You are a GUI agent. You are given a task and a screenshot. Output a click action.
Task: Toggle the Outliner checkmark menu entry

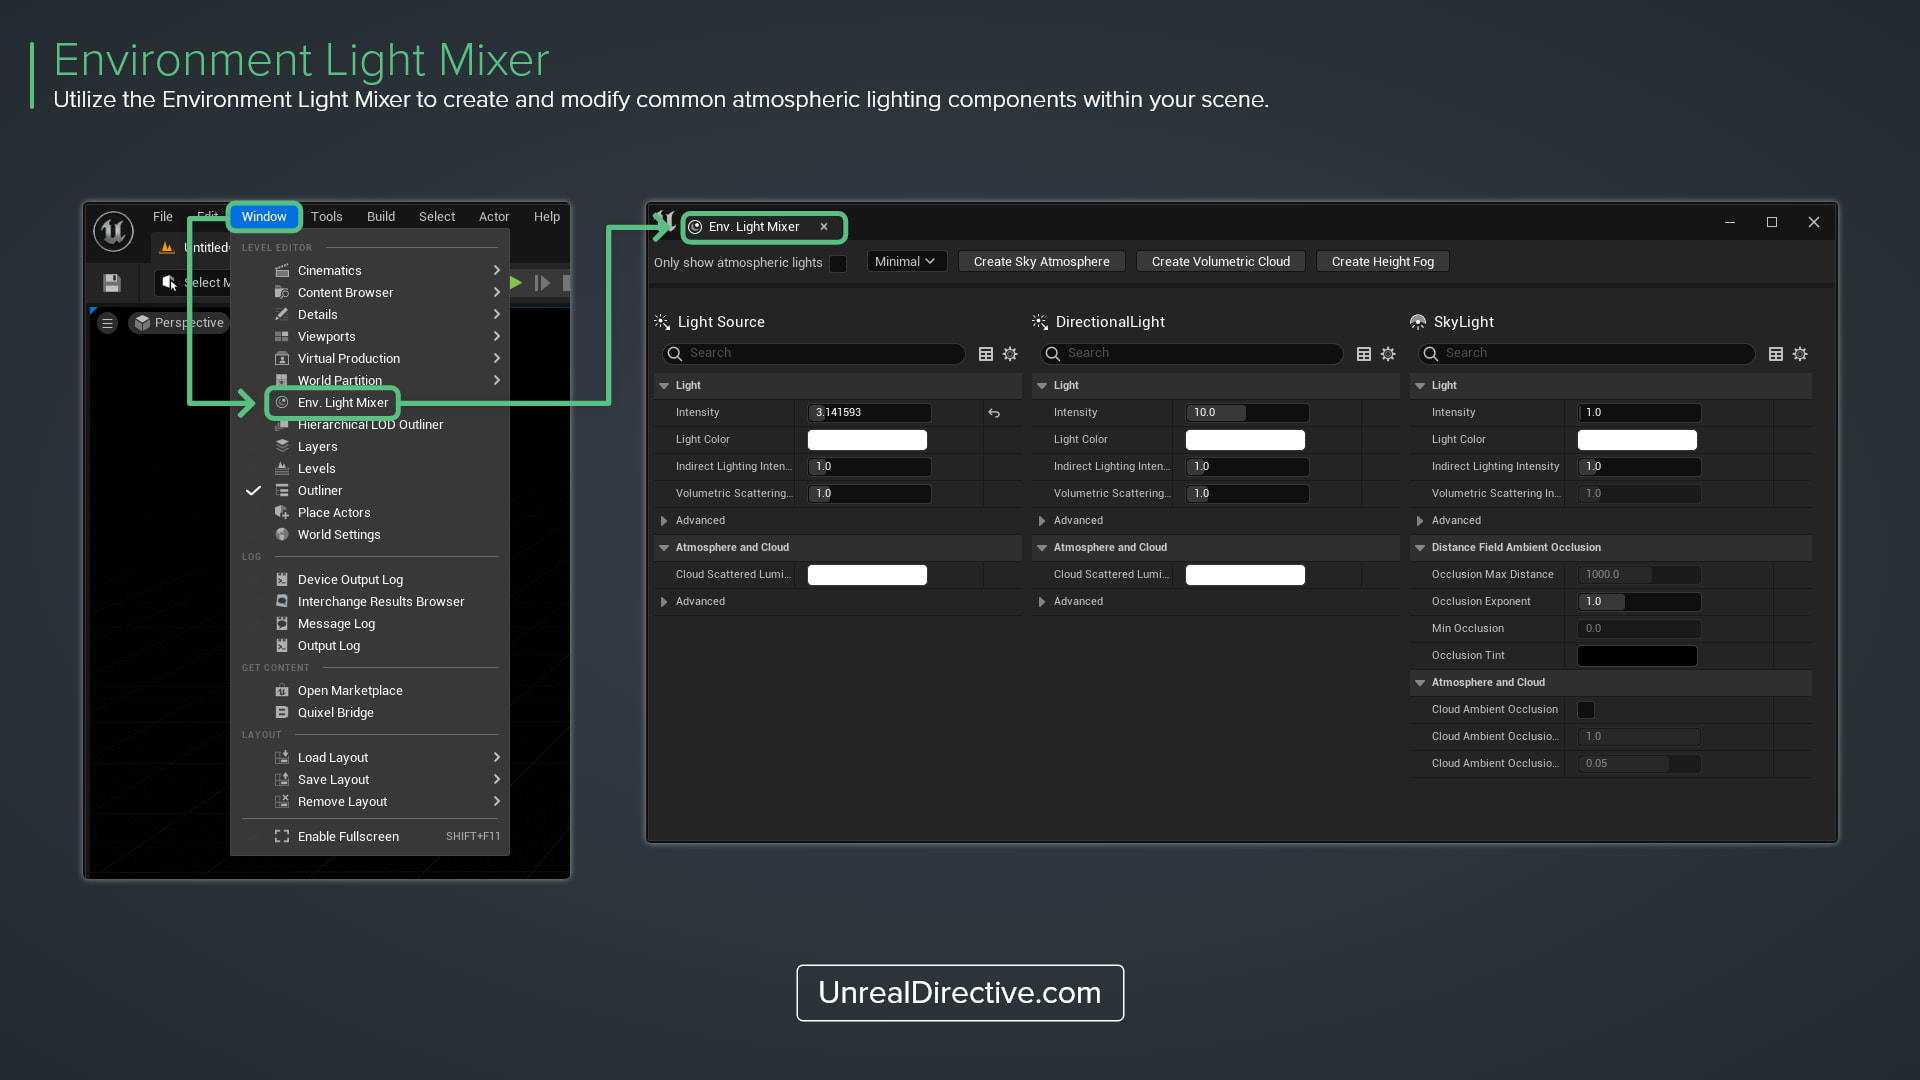click(x=320, y=491)
